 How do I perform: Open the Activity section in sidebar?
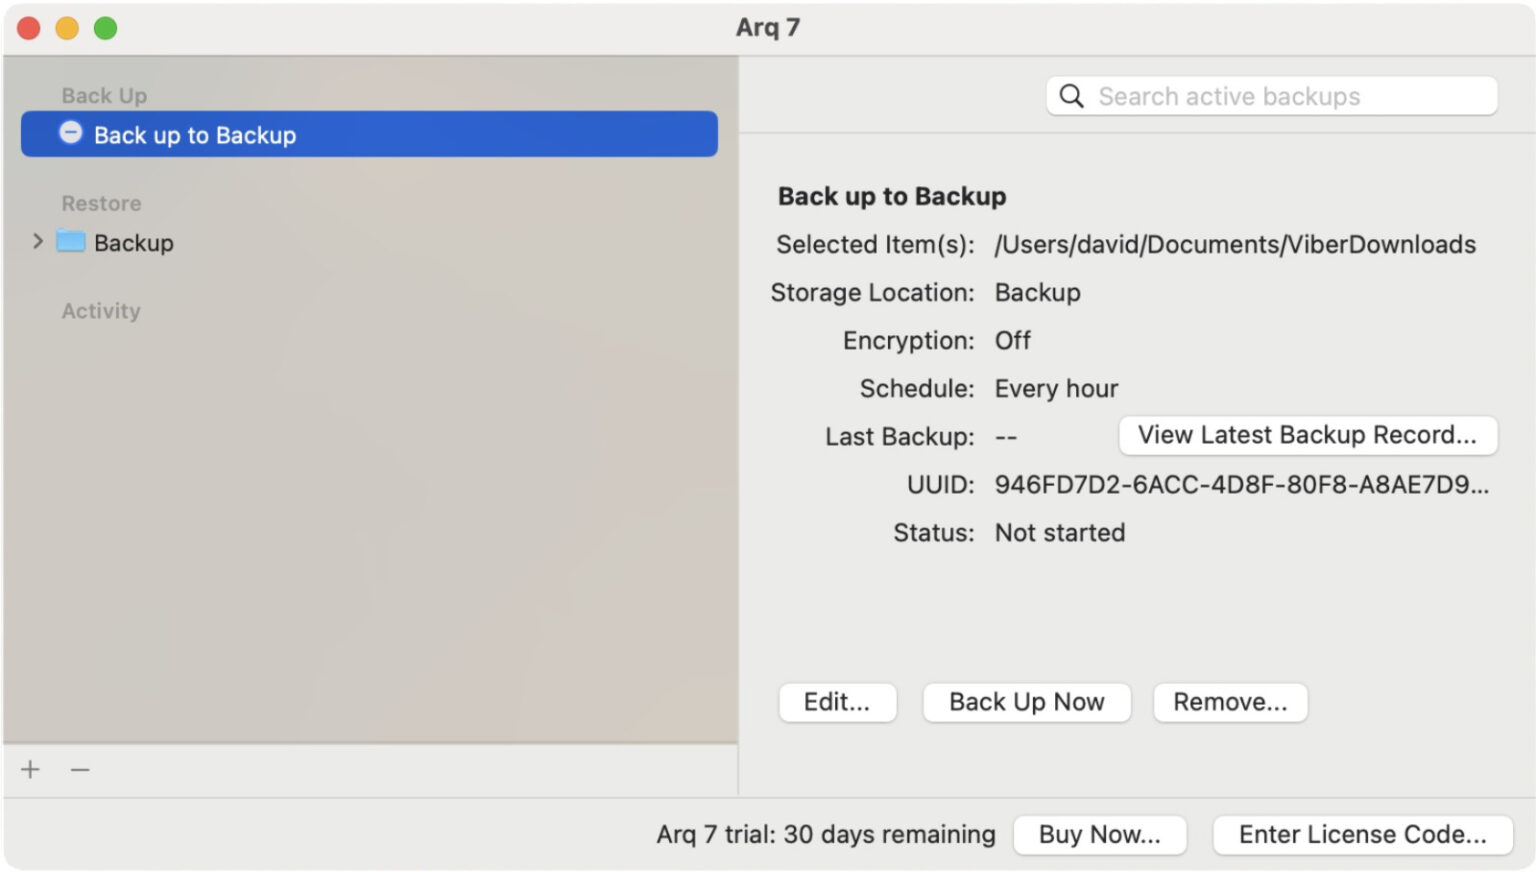coord(101,311)
